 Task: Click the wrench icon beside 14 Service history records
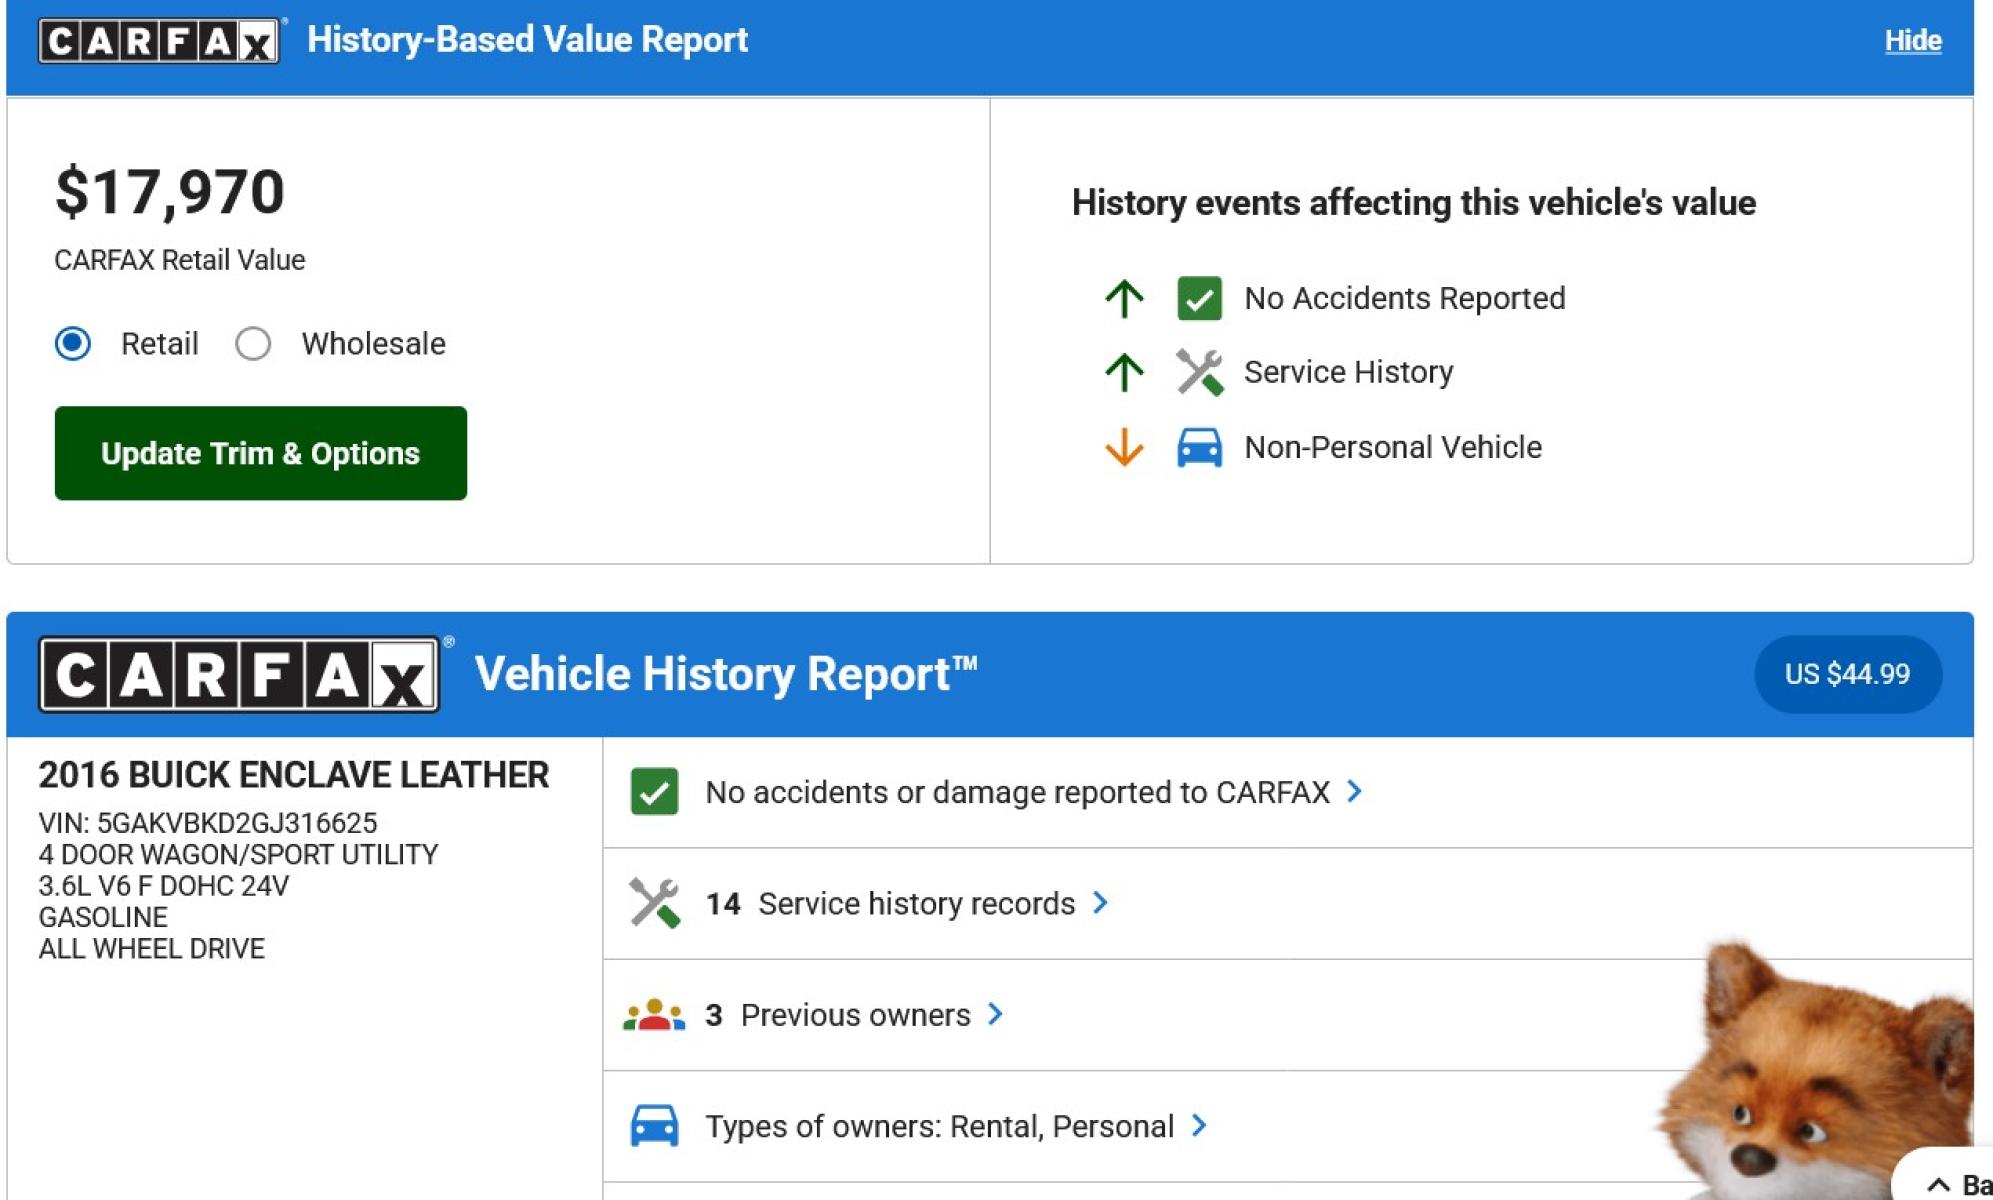[x=654, y=903]
